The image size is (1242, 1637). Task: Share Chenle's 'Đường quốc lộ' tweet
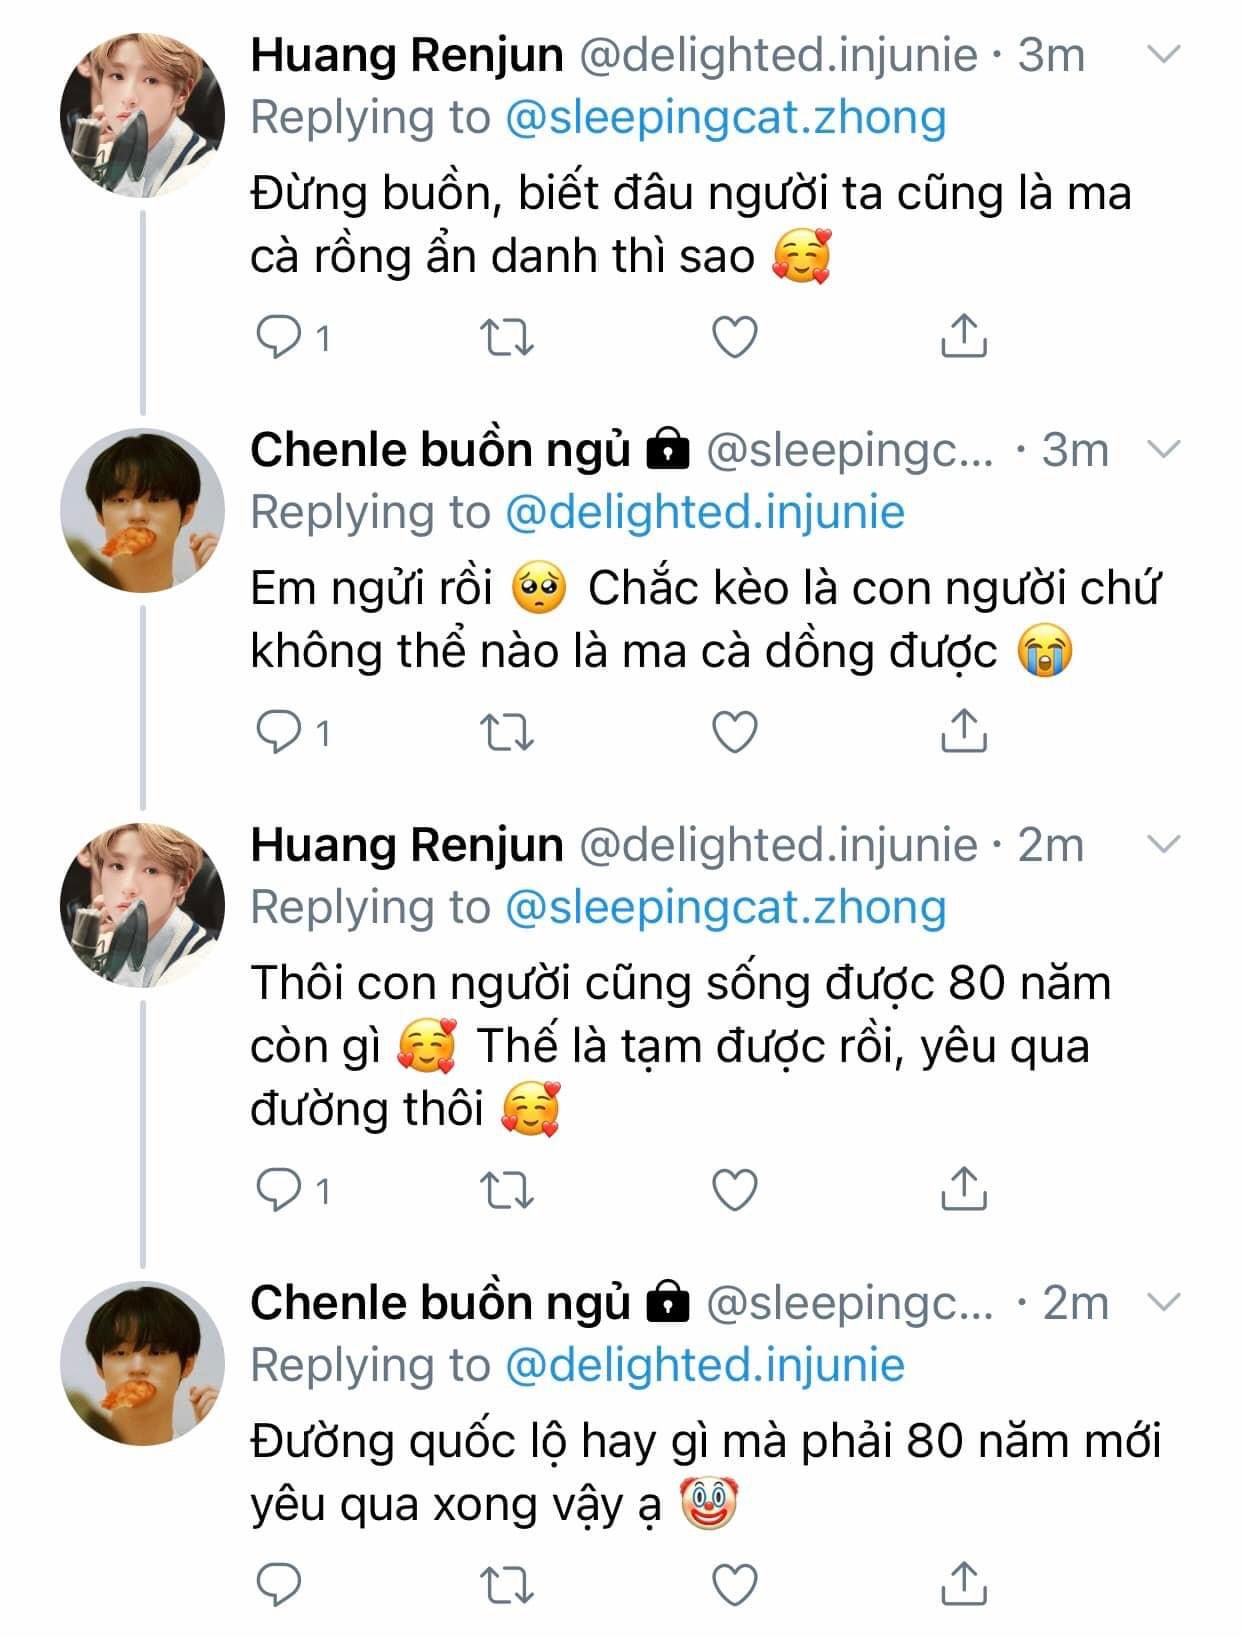pos(964,1585)
